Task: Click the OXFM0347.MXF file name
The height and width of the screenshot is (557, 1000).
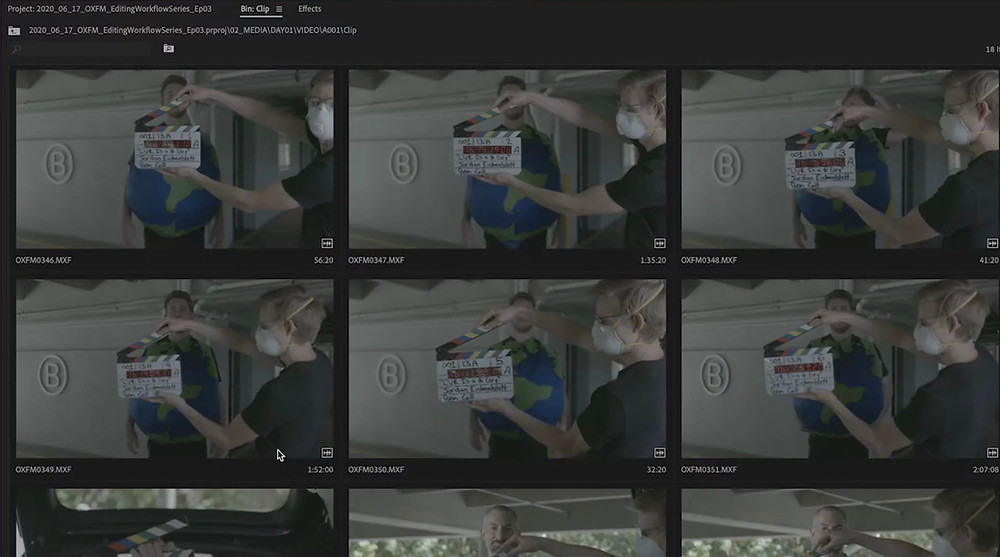Action: [x=376, y=260]
